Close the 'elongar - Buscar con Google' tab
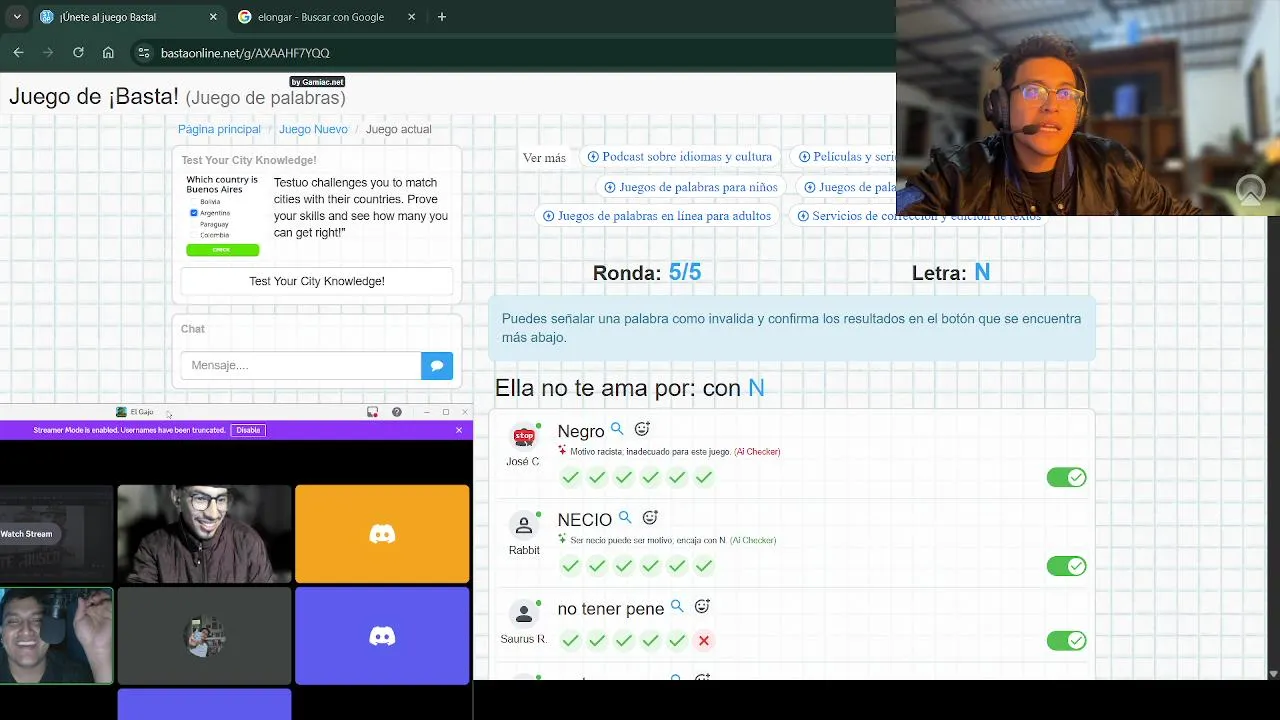1280x720 pixels. [x=412, y=17]
